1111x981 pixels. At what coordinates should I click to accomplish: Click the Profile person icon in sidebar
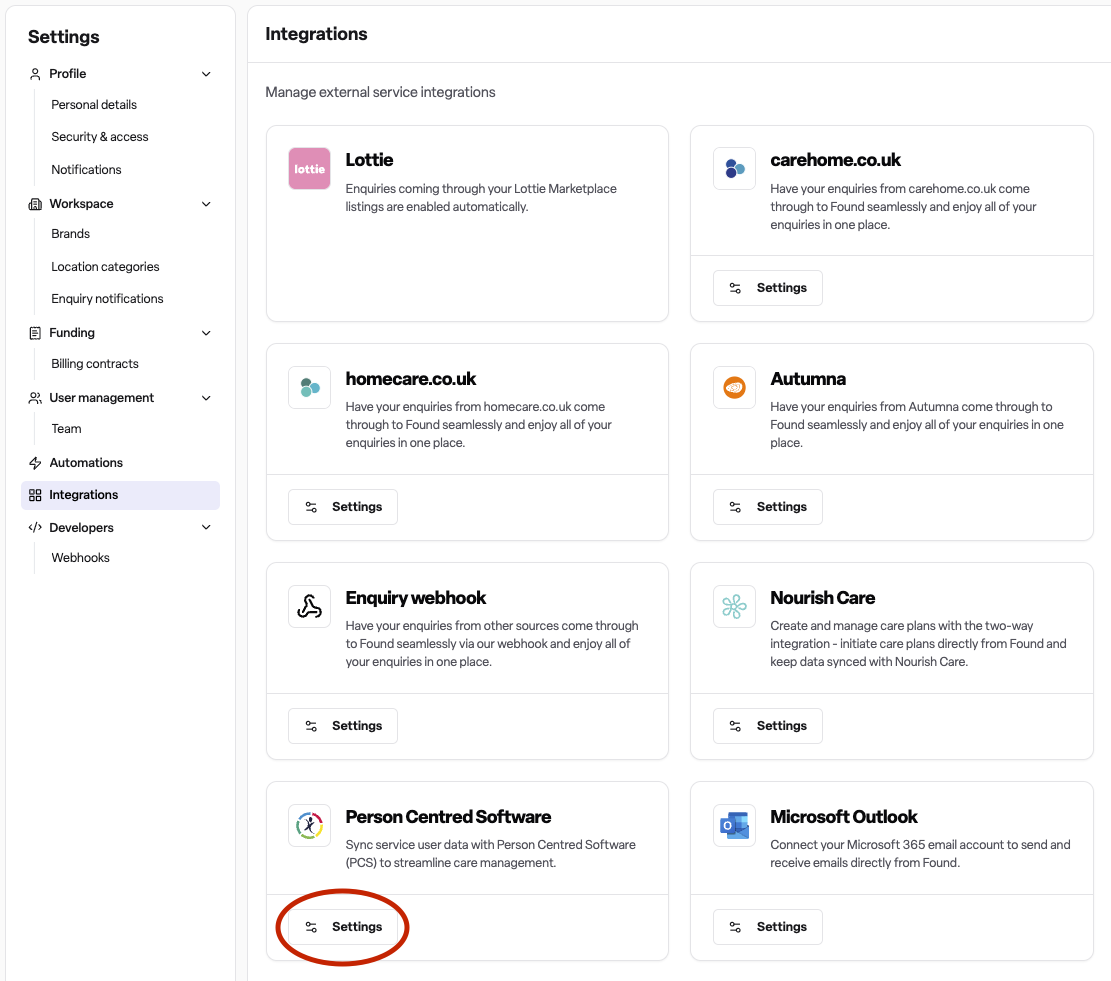coord(35,74)
